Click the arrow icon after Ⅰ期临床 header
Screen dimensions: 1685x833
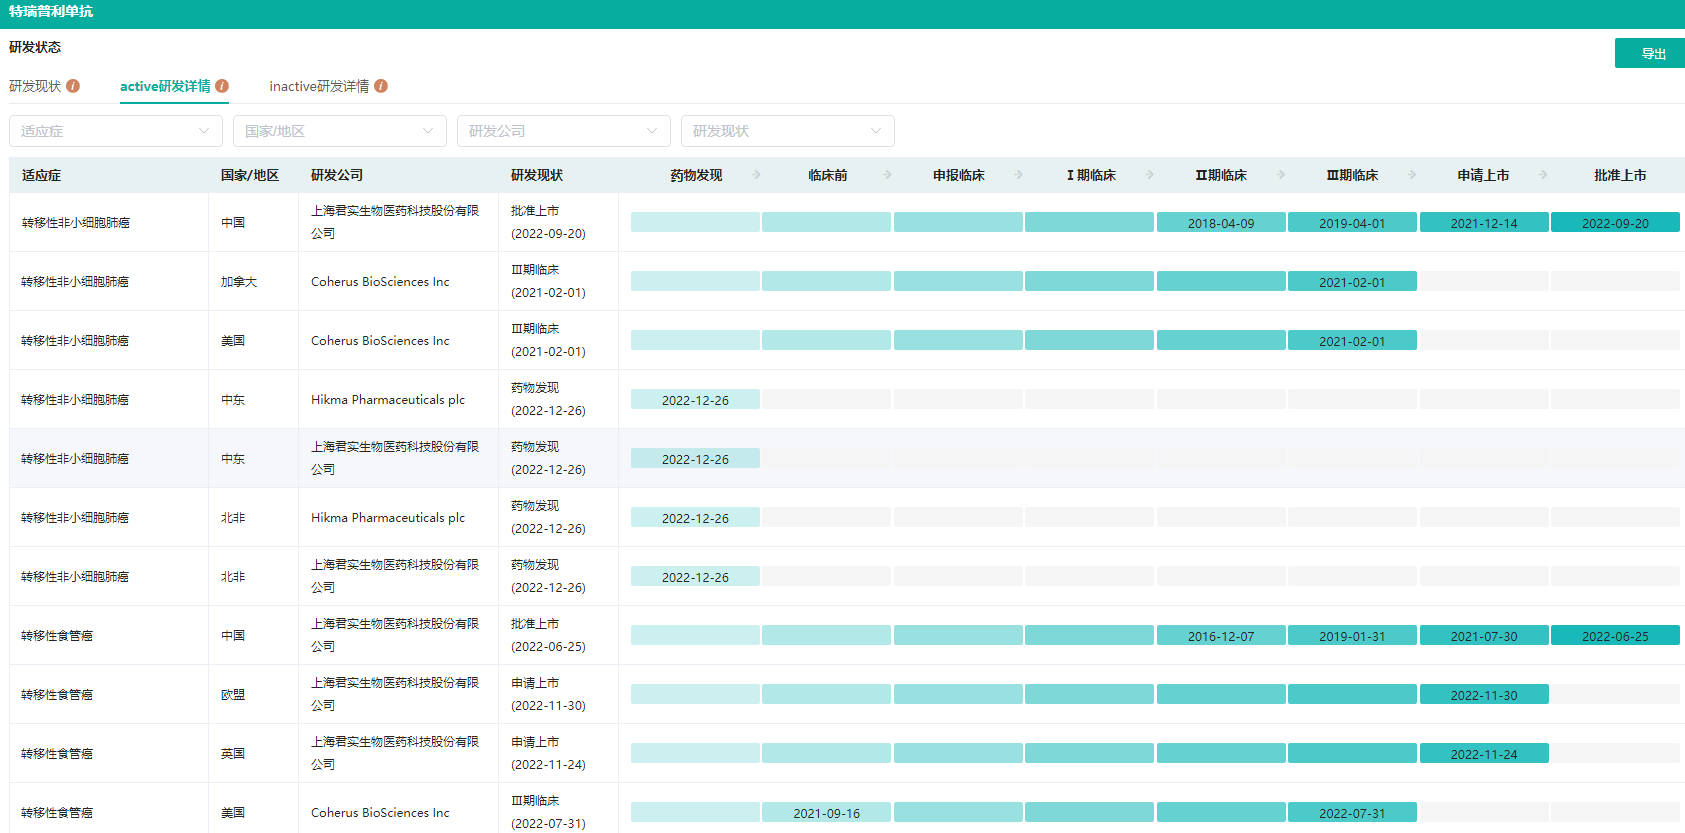coord(1149,175)
